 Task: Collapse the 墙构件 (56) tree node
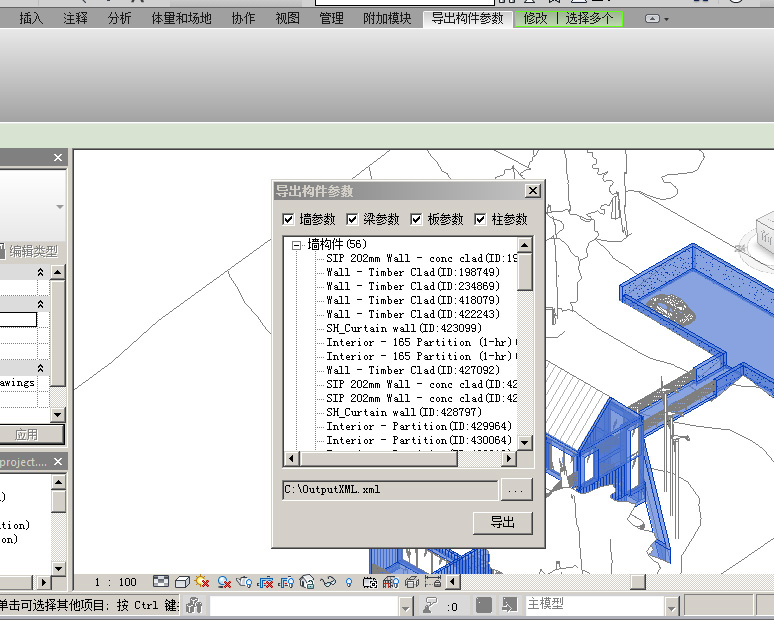(x=297, y=244)
